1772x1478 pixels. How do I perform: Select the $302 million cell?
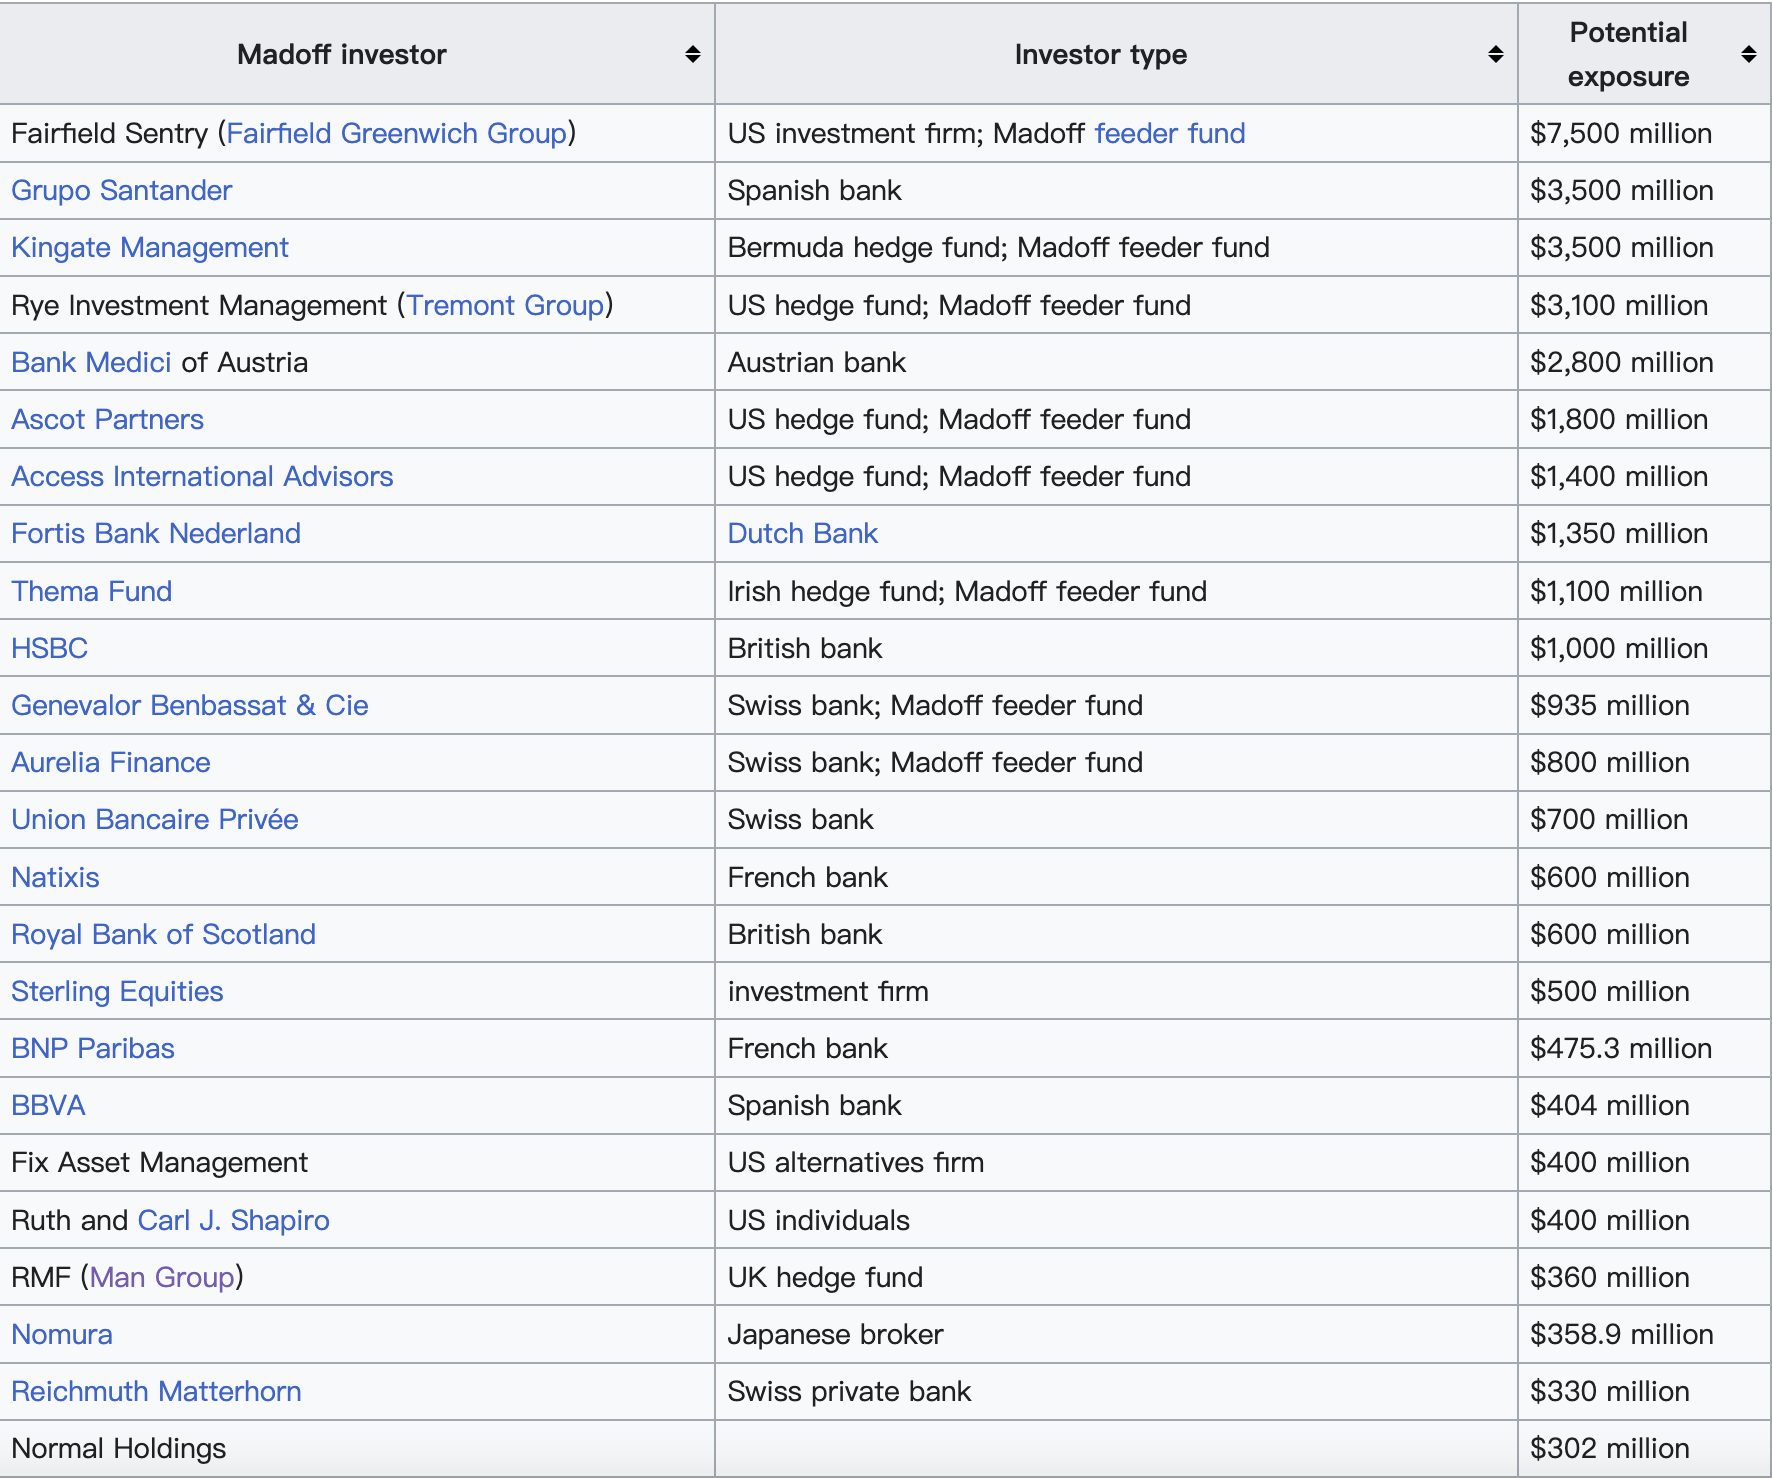1644,1448
